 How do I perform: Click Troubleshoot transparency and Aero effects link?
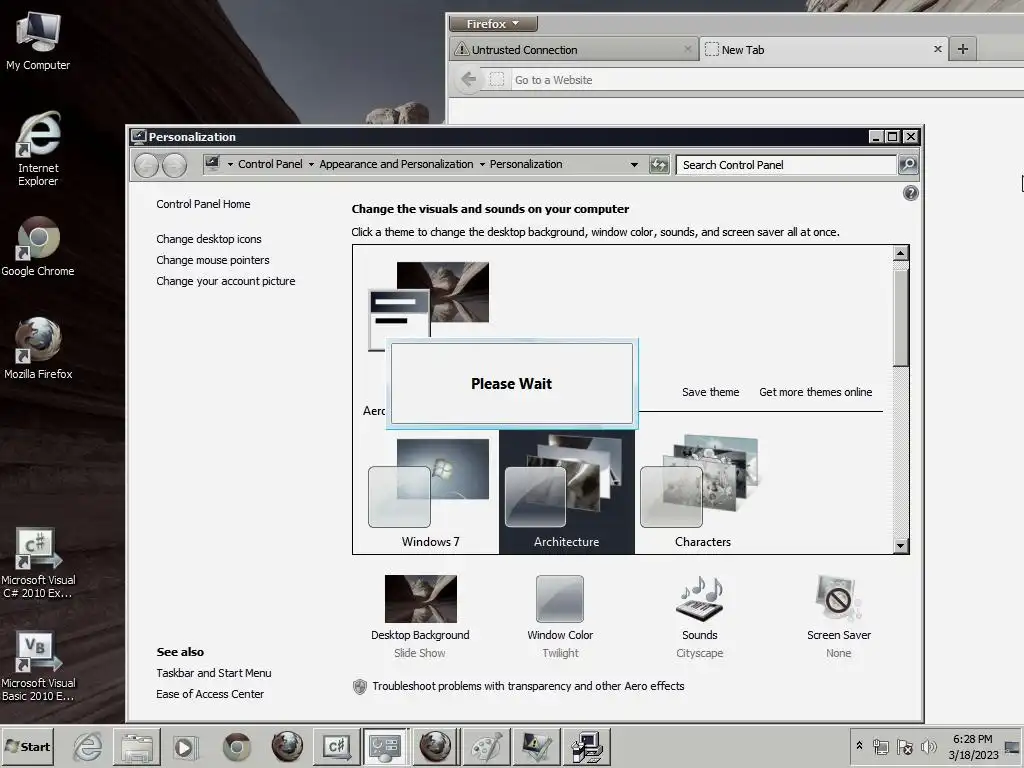pos(528,686)
